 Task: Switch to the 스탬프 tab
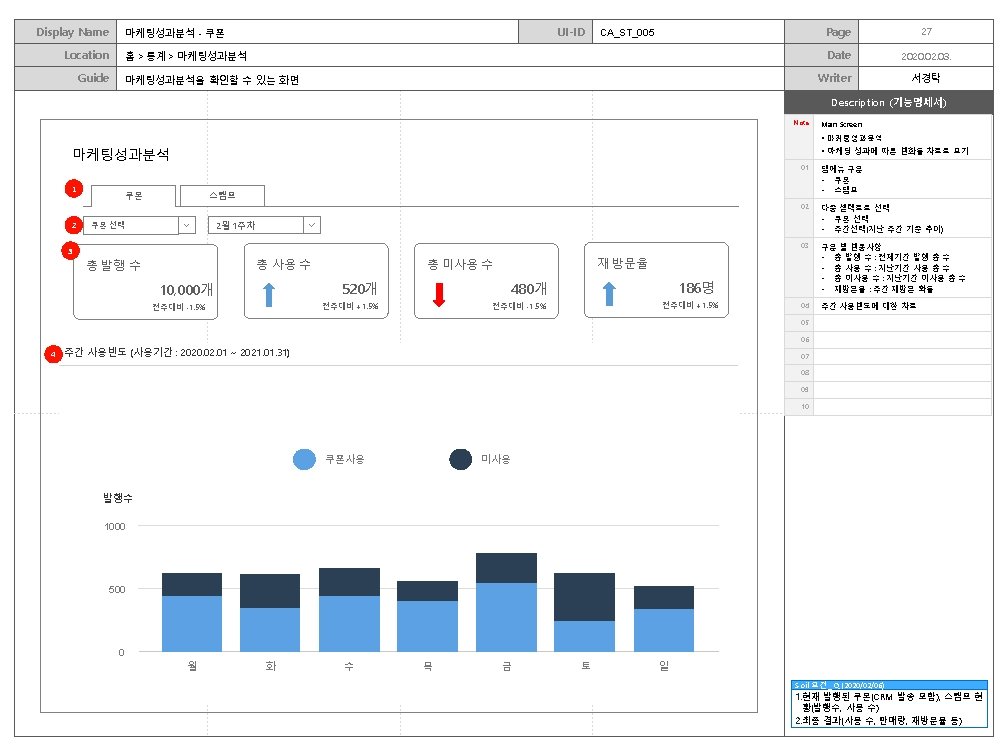(222, 195)
